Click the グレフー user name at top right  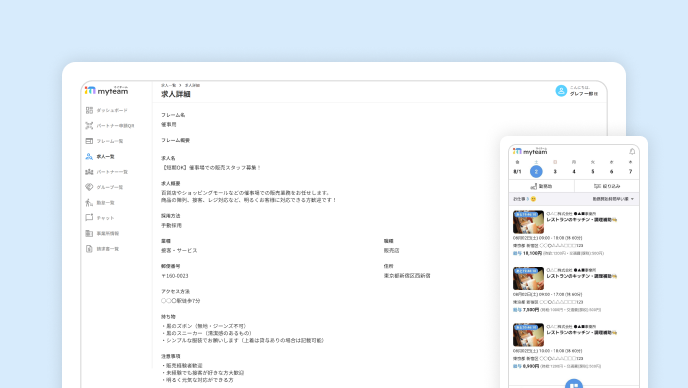click(x=584, y=93)
